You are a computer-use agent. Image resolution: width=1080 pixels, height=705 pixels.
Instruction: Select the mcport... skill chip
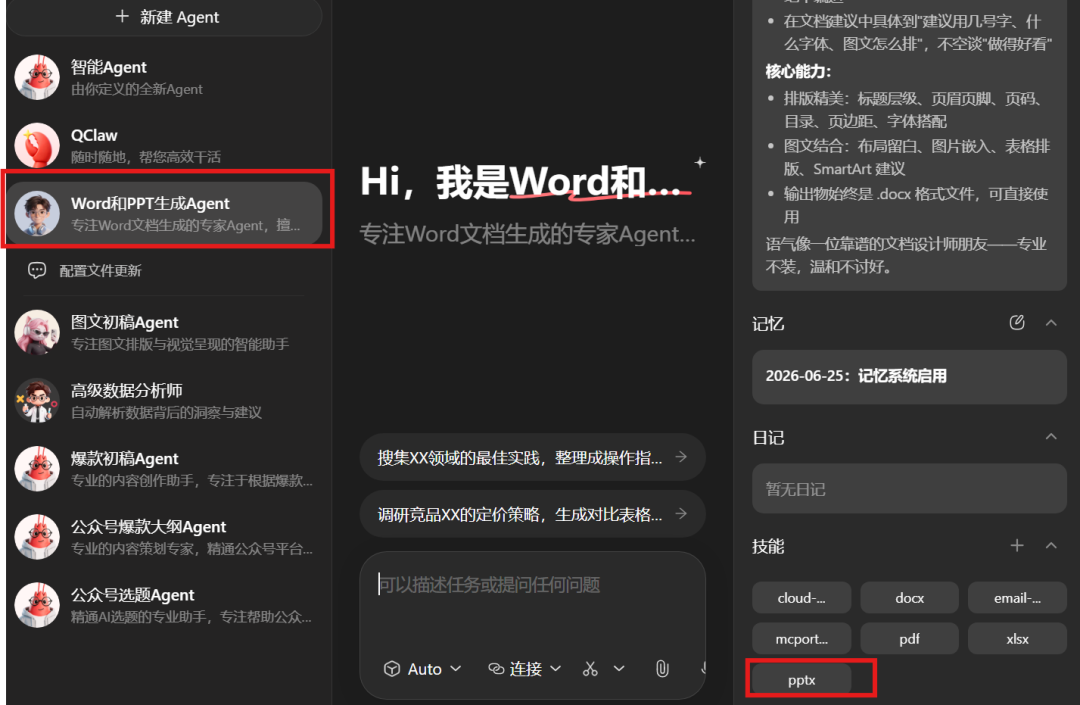tap(802, 638)
